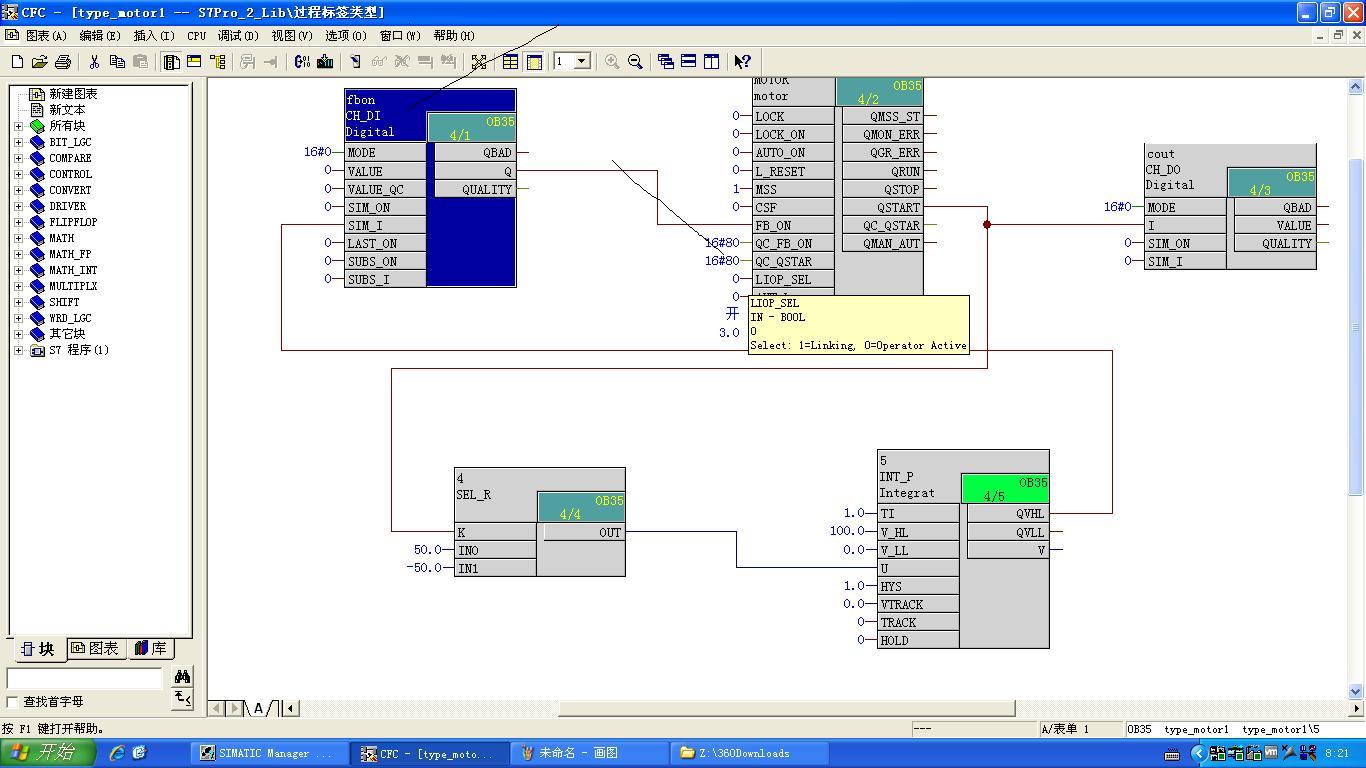Viewport: 1366px width, 768px height.
Task: Click the Zoom out magnifier icon
Action: [635, 62]
